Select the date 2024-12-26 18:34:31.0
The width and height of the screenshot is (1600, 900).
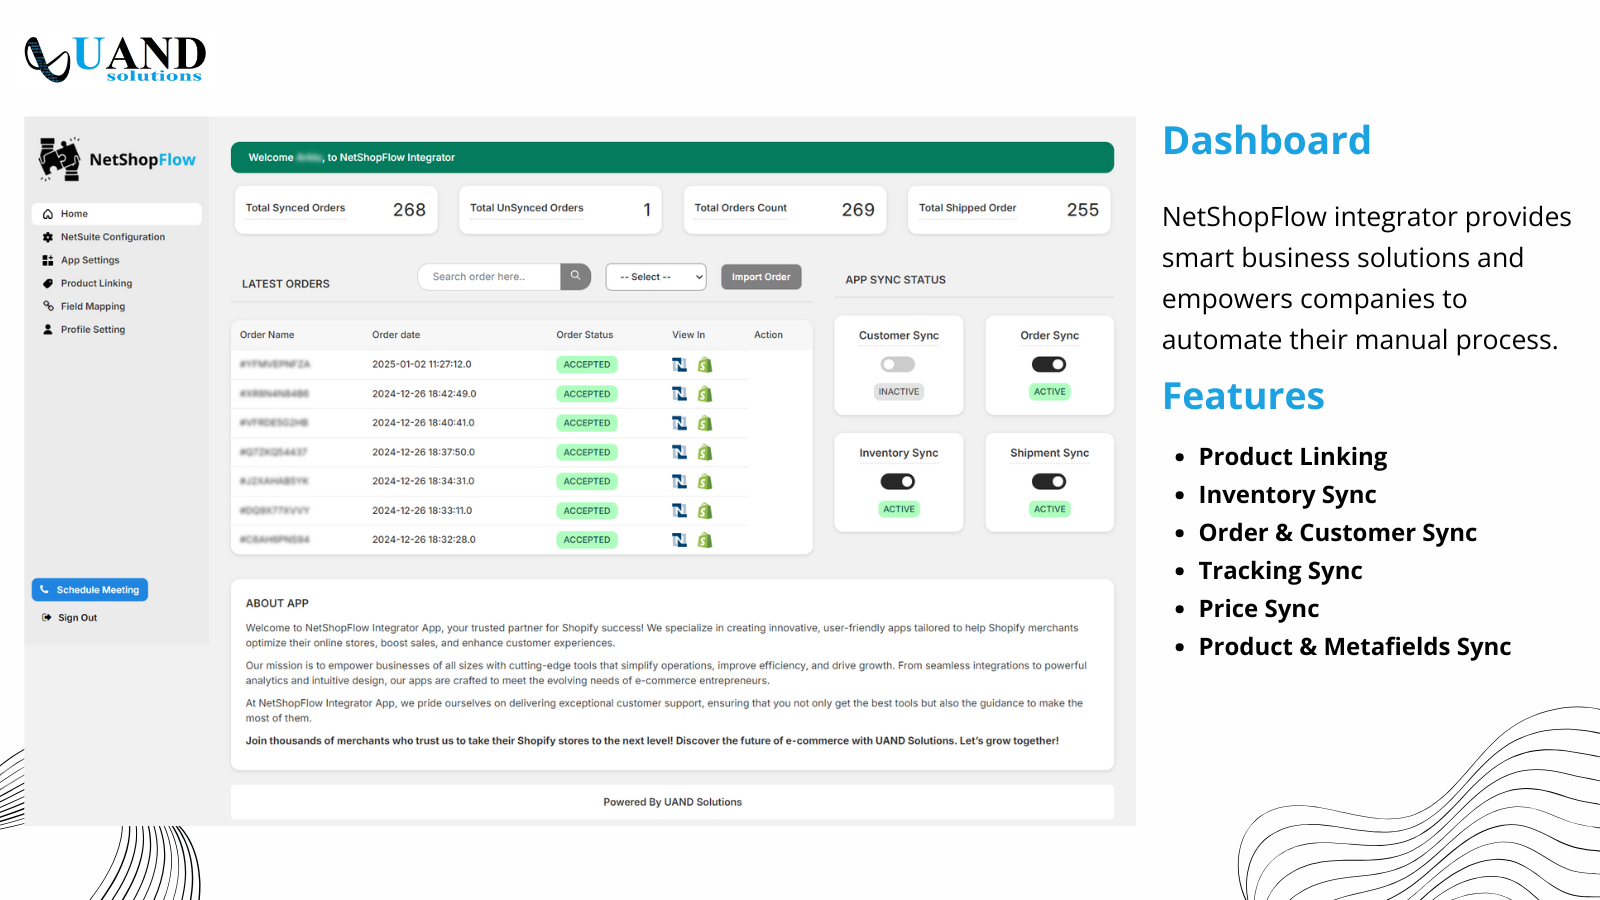(423, 481)
